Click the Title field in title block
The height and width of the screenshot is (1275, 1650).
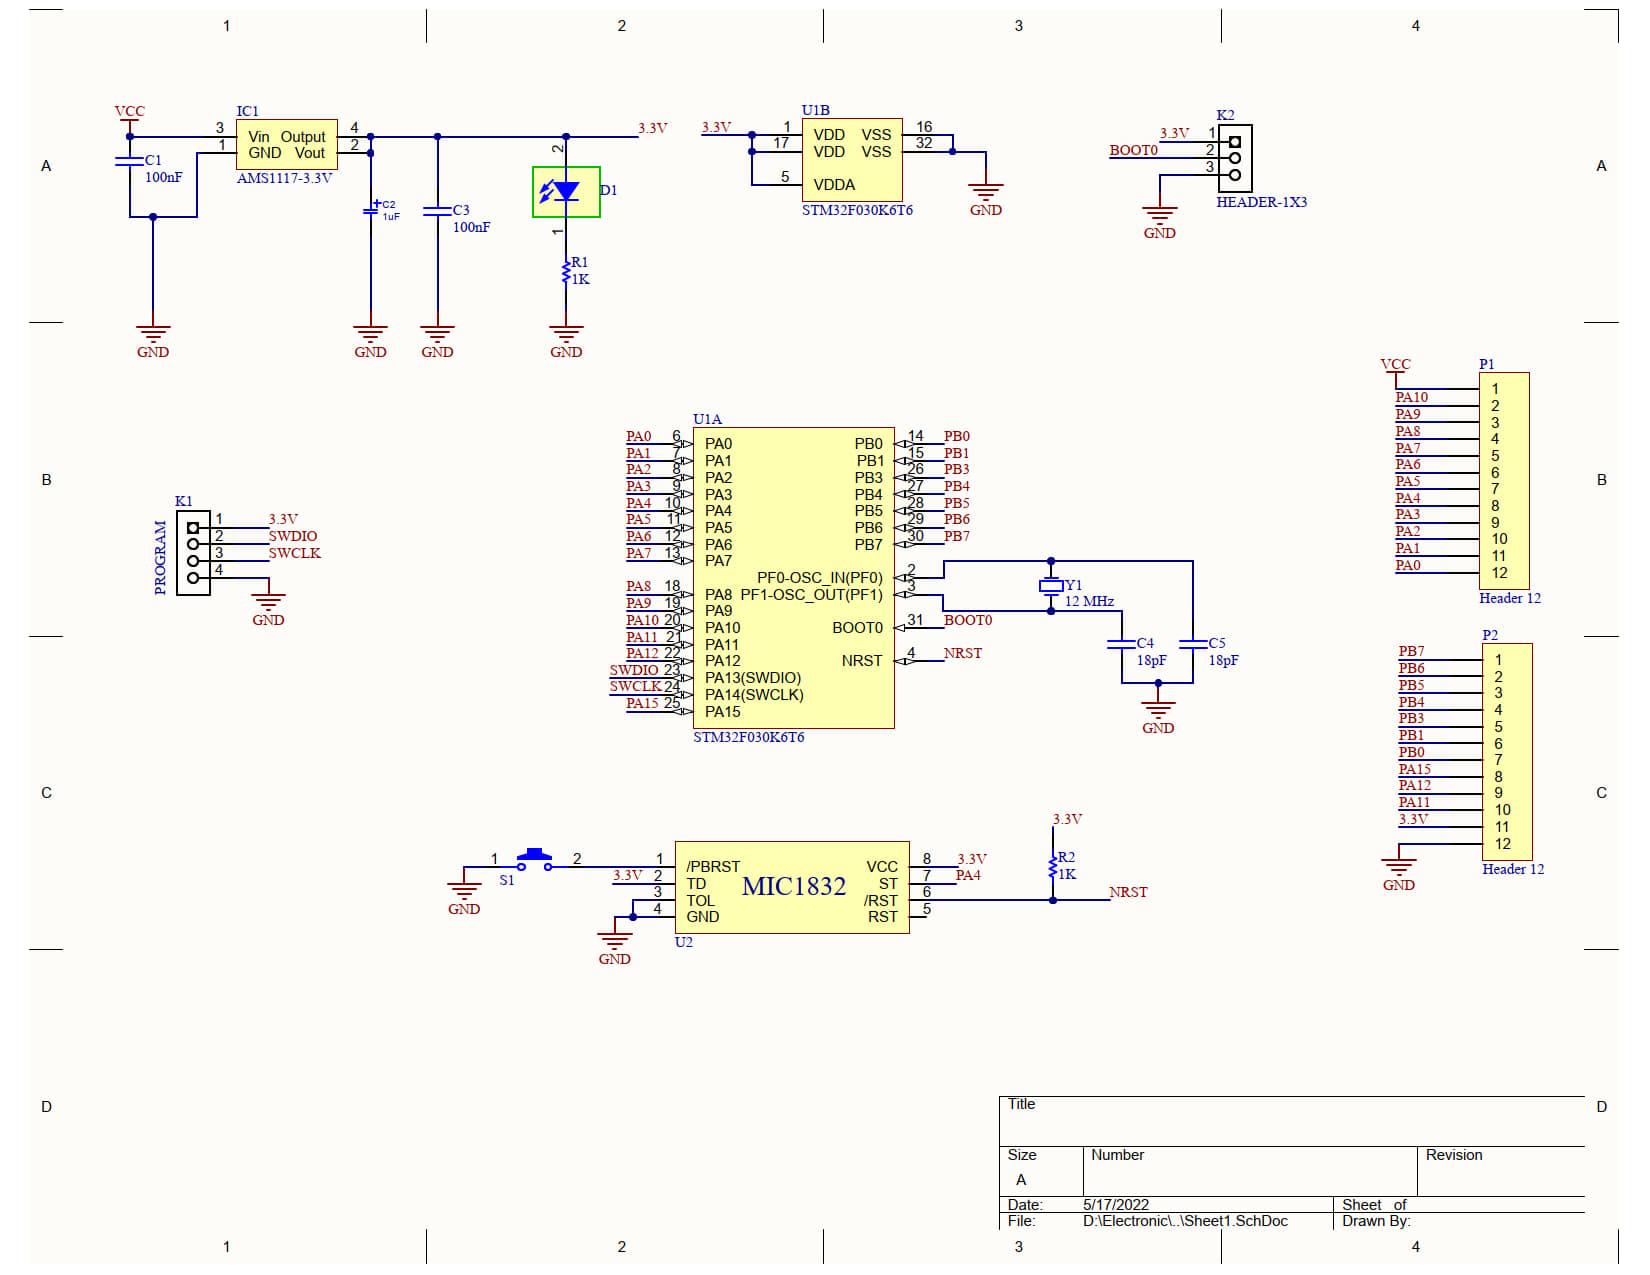(x=1292, y=1121)
